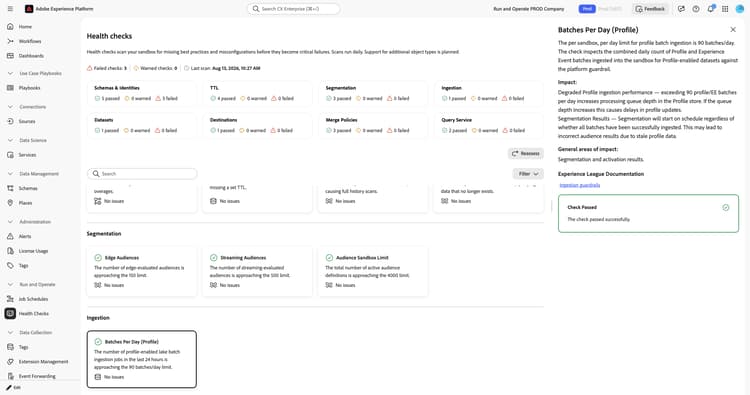Screen dimensions: 750x395
Task: Click the Adobe Experience Platform logo
Action: click(29, 9)
